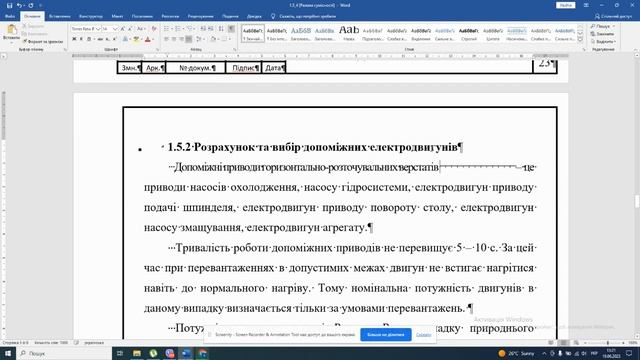
Task: Start a numbered list
Action: click(178, 29)
